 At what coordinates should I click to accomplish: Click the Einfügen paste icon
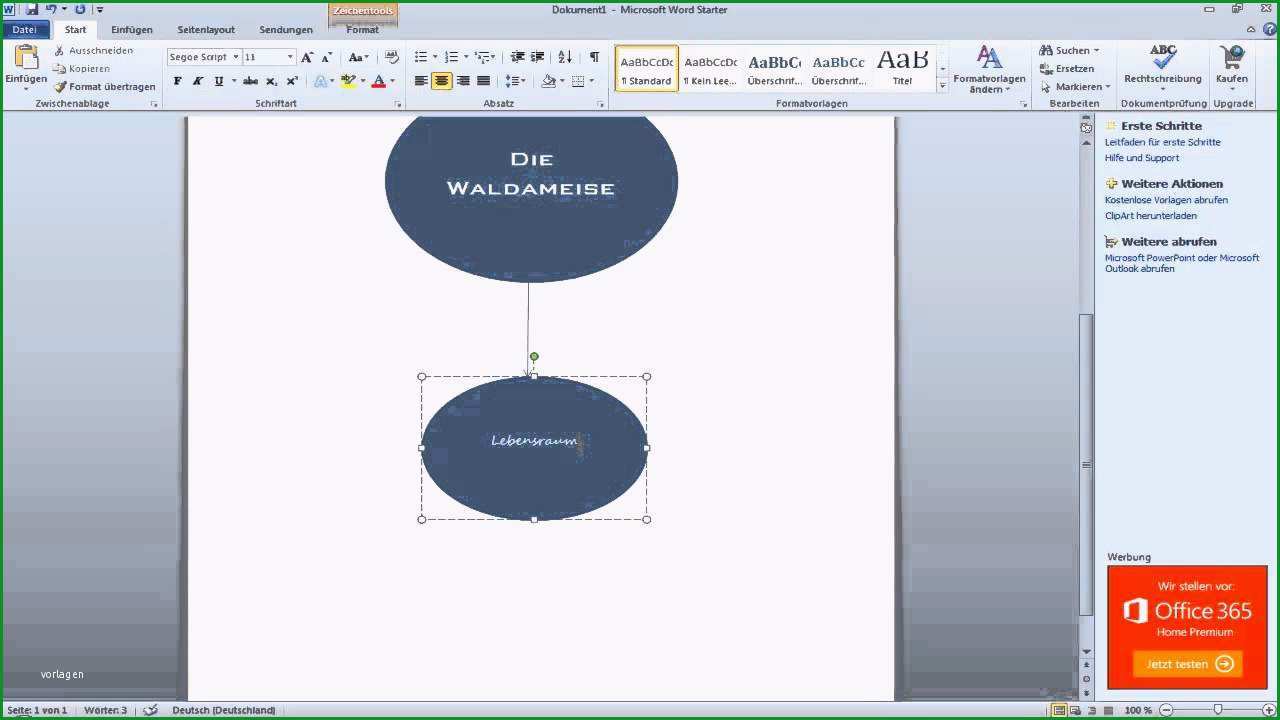pyautogui.click(x=25, y=58)
